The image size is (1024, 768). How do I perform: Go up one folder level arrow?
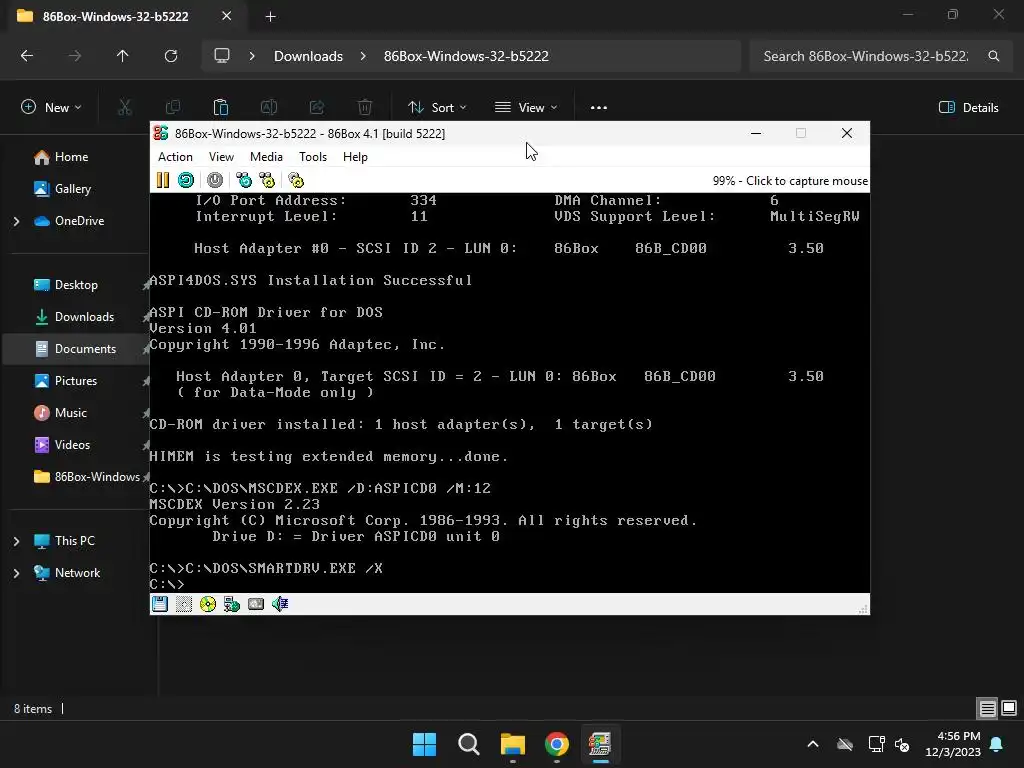click(122, 56)
